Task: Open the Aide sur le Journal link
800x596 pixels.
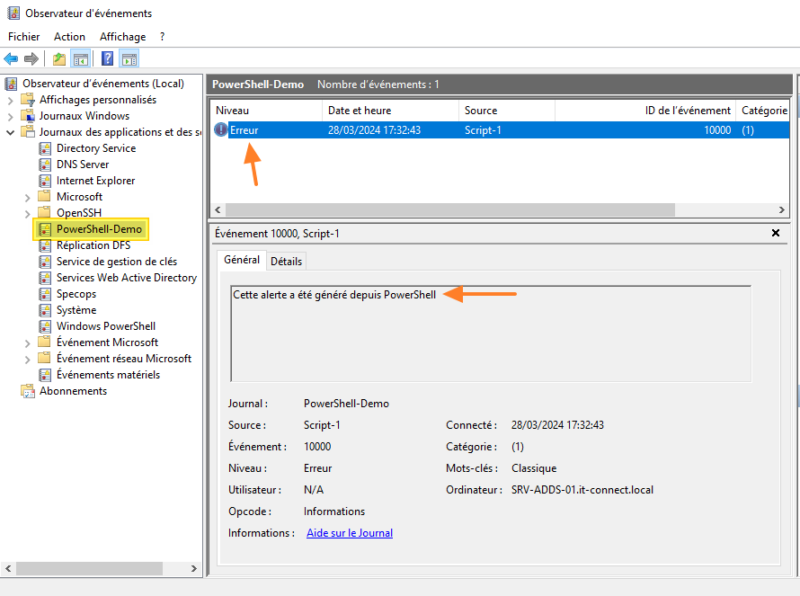Action: pos(349,533)
